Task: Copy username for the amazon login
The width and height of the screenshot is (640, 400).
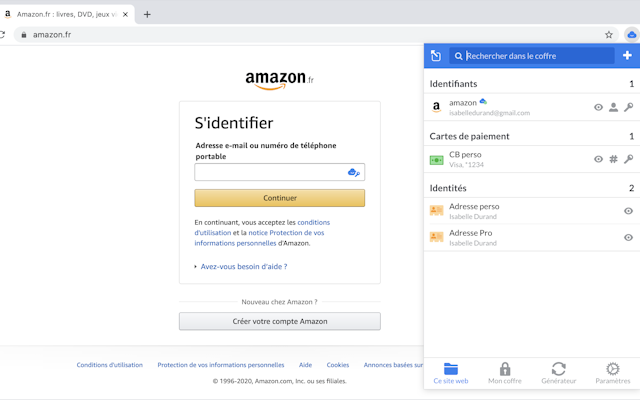Action: tap(613, 107)
